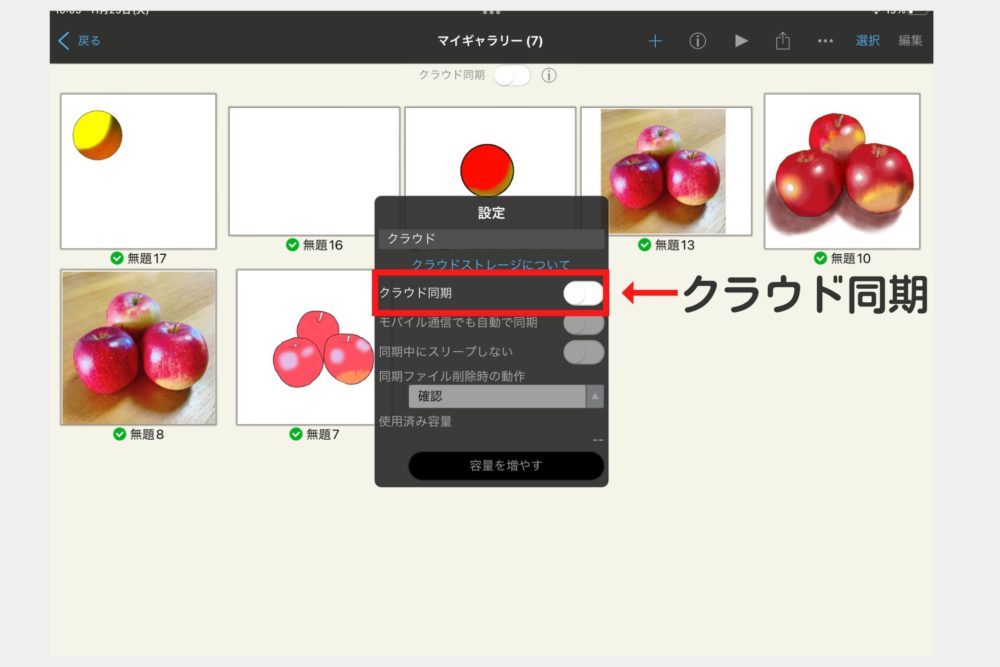This screenshot has width=1000, height=667.
Task: Tap 選択 in the top bar
Action: tap(868, 41)
